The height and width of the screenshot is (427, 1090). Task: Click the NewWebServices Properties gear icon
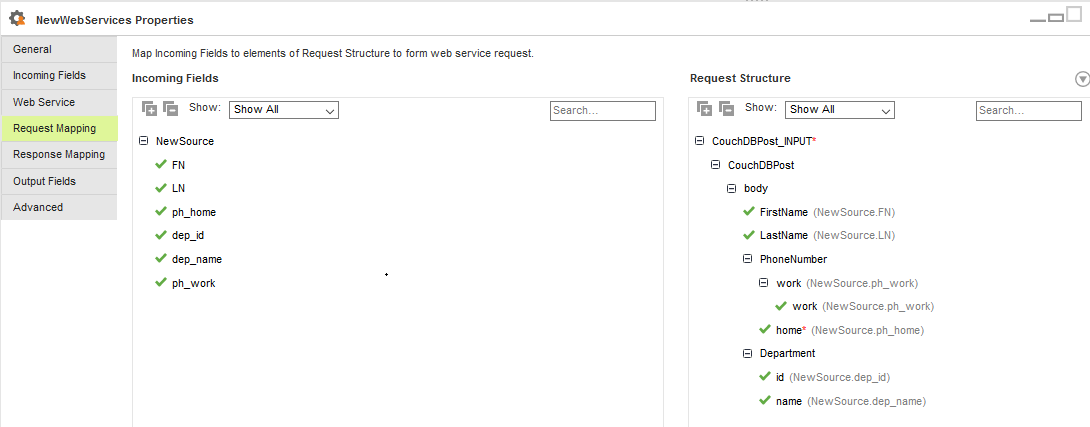[17, 19]
